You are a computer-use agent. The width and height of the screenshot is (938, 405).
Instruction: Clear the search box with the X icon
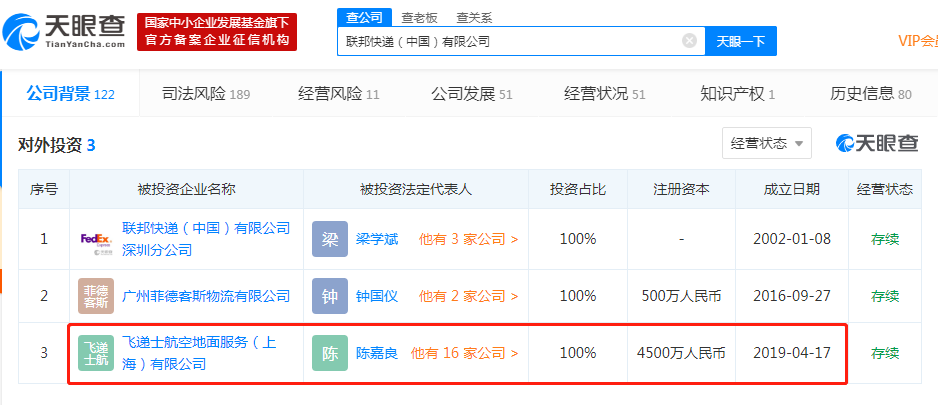(689, 41)
